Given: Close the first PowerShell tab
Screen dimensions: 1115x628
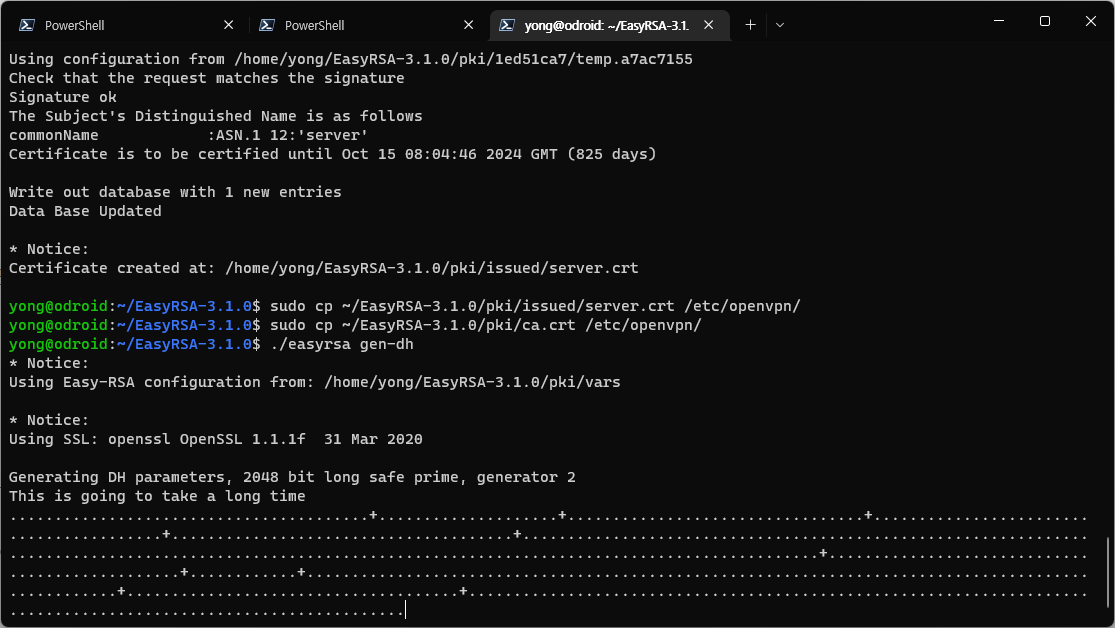Looking at the screenshot, I should tap(228, 25).
